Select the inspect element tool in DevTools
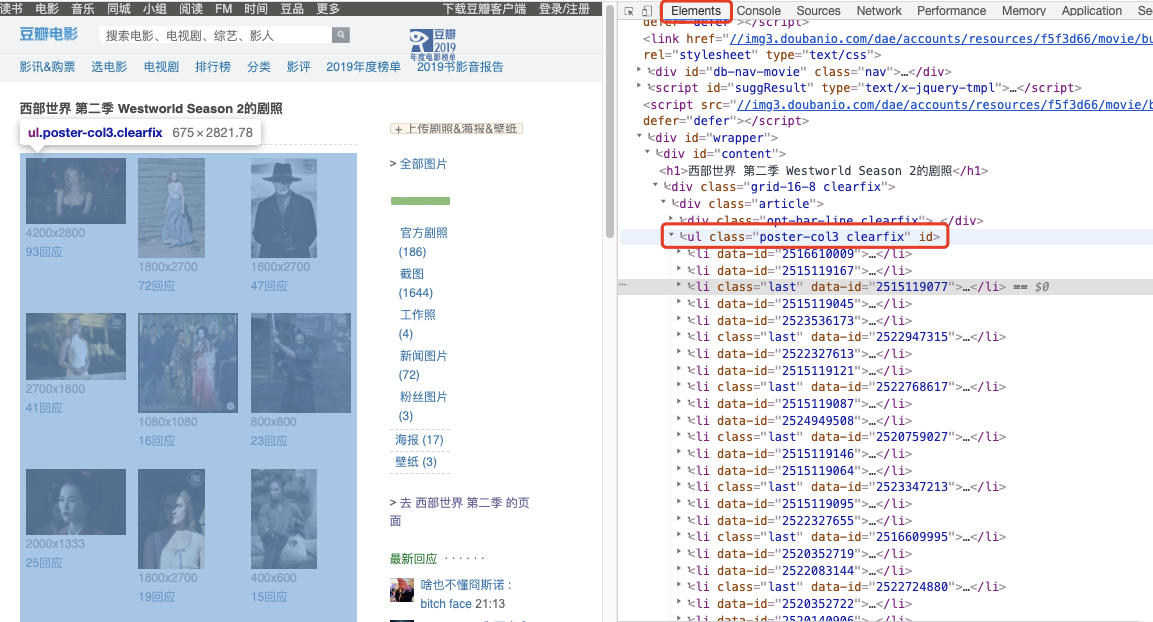This screenshot has width=1153, height=622. click(x=629, y=10)
